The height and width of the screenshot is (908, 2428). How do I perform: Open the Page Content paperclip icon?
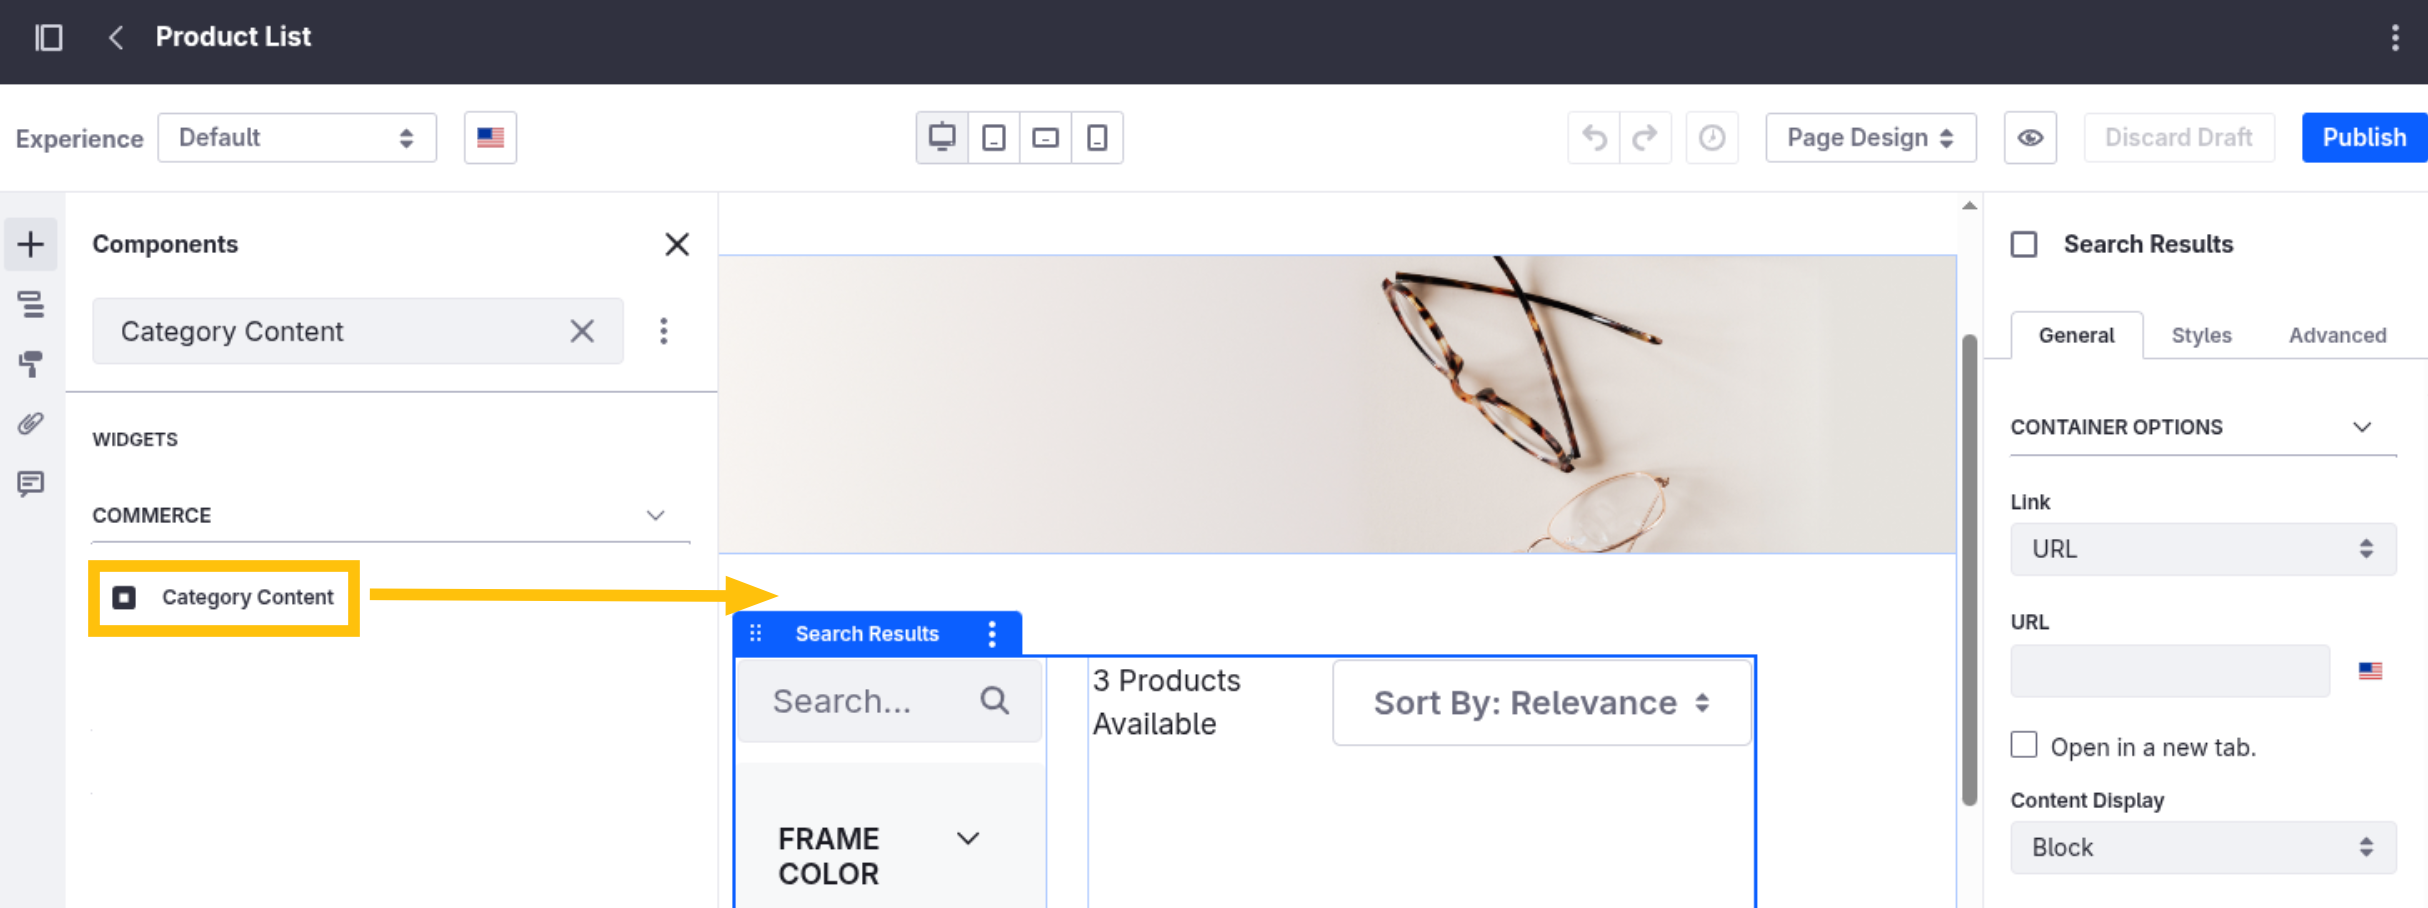tap(31, 424)
